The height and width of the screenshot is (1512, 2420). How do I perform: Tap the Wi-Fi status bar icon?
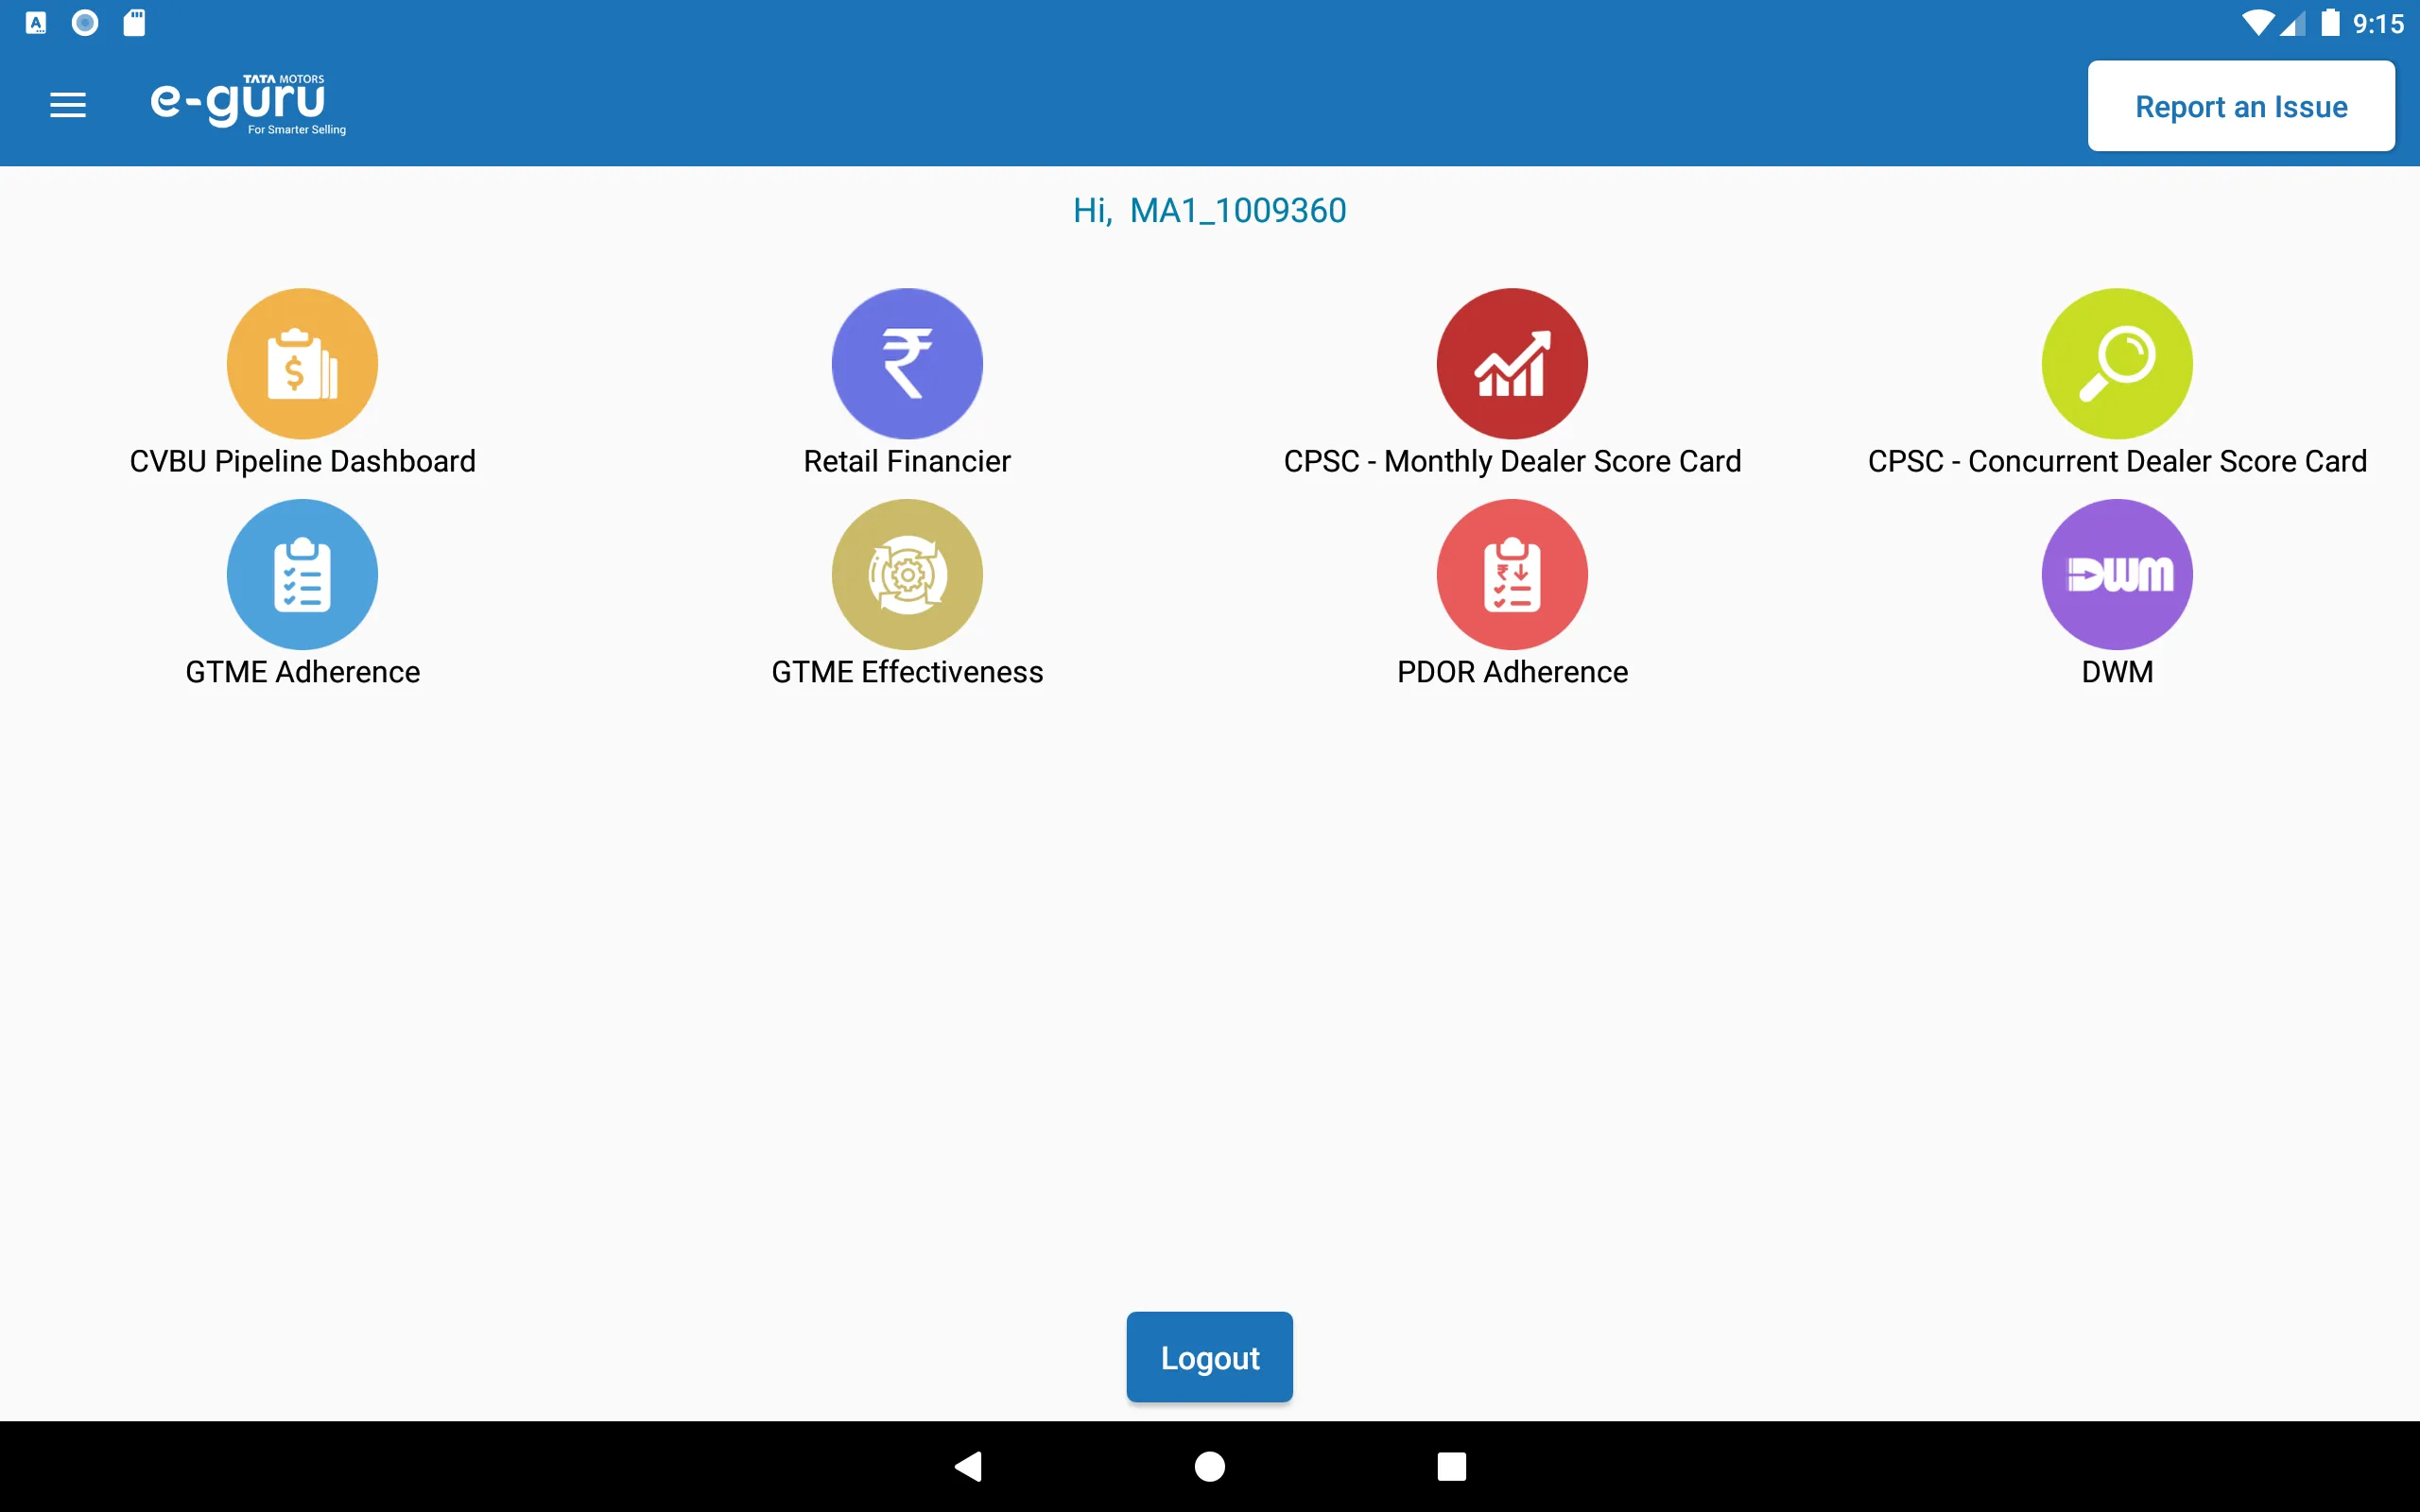[2257, 23]
